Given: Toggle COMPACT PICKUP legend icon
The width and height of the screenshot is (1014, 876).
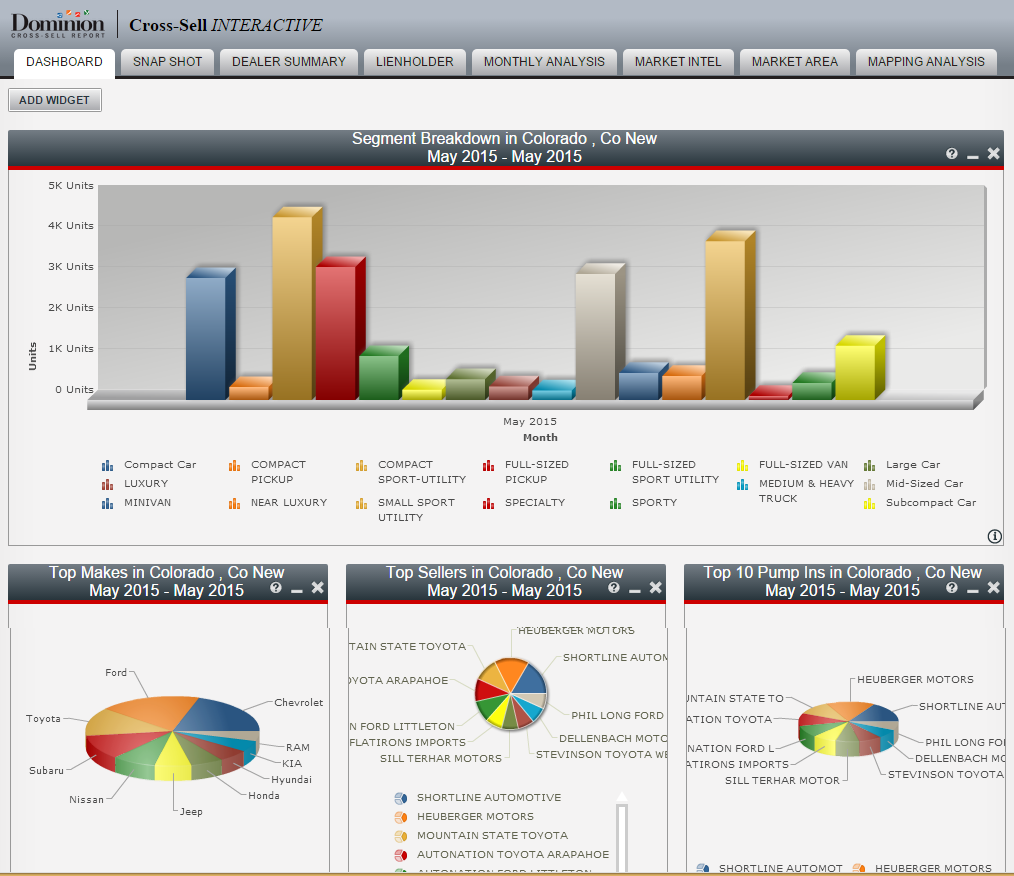Looking at the screenshot, I should 234,465.
